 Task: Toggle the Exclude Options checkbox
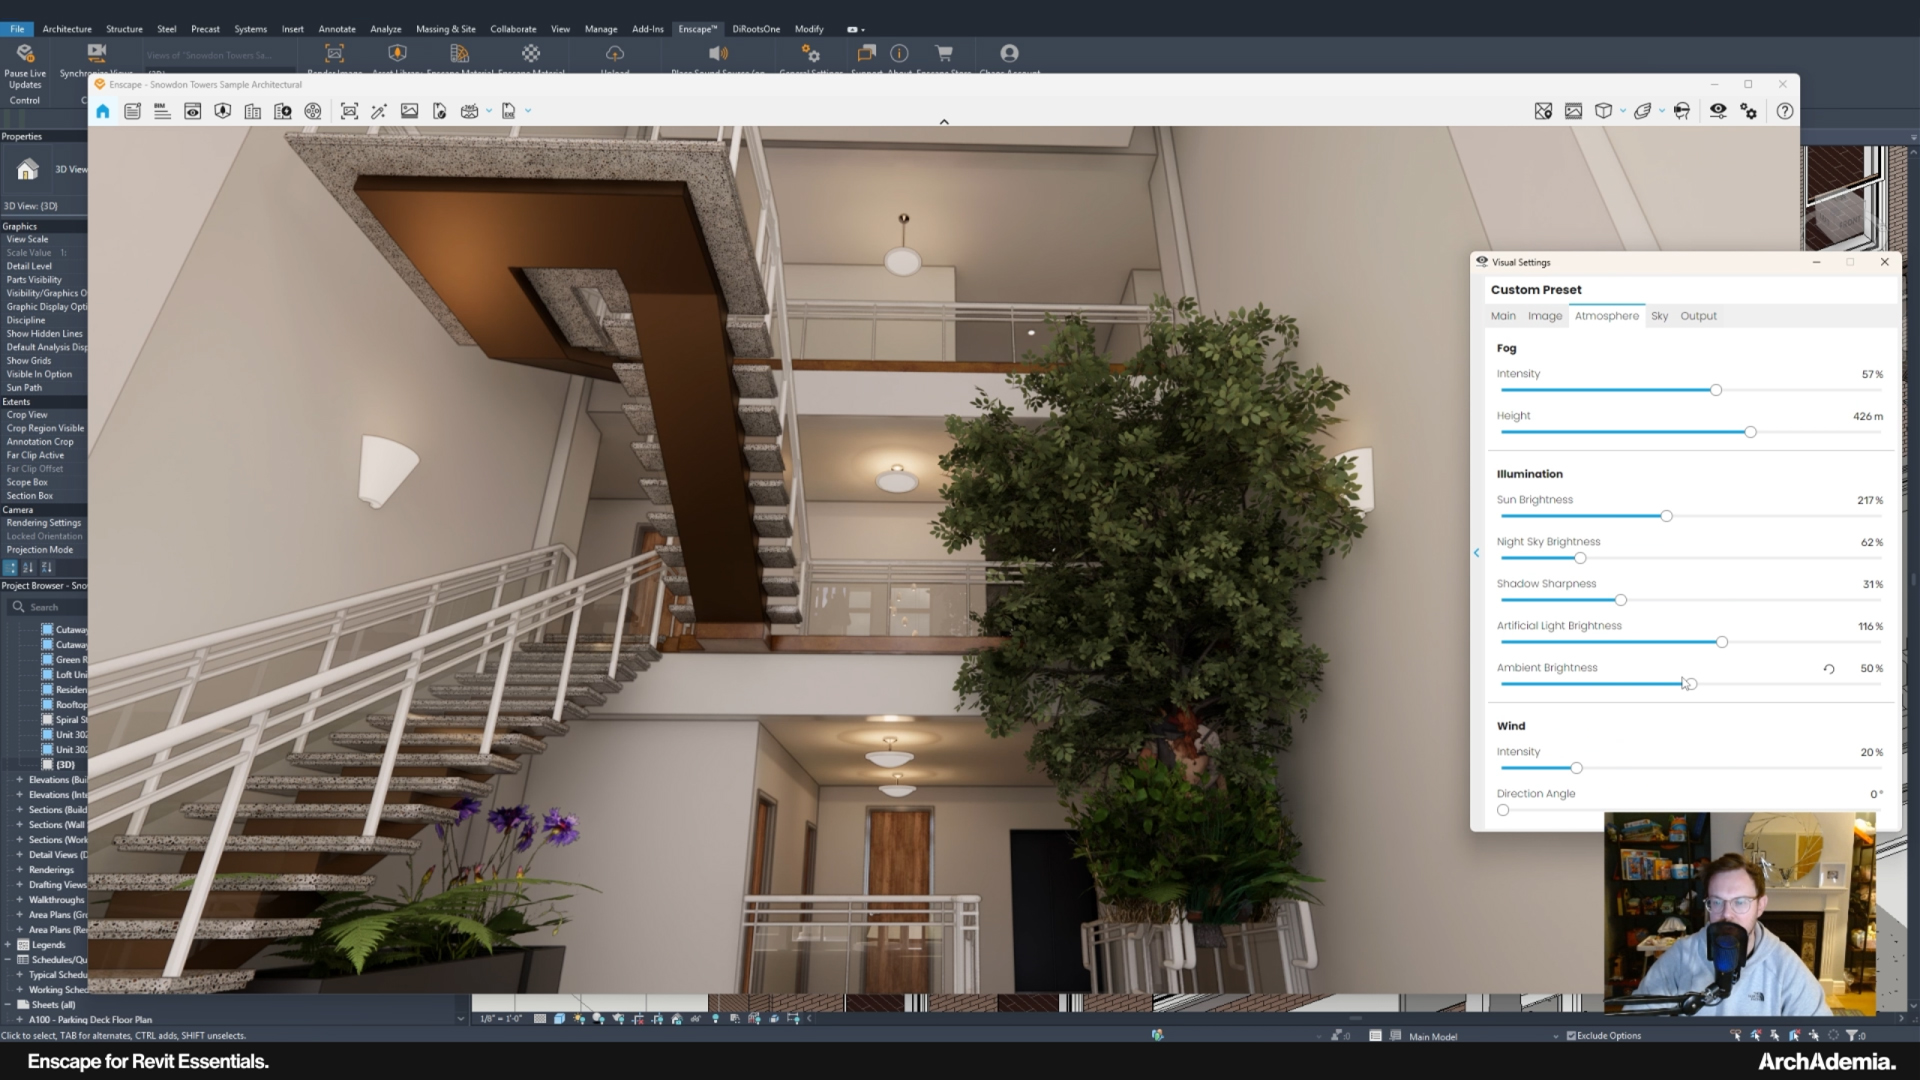click(x=1571, y=1036)
